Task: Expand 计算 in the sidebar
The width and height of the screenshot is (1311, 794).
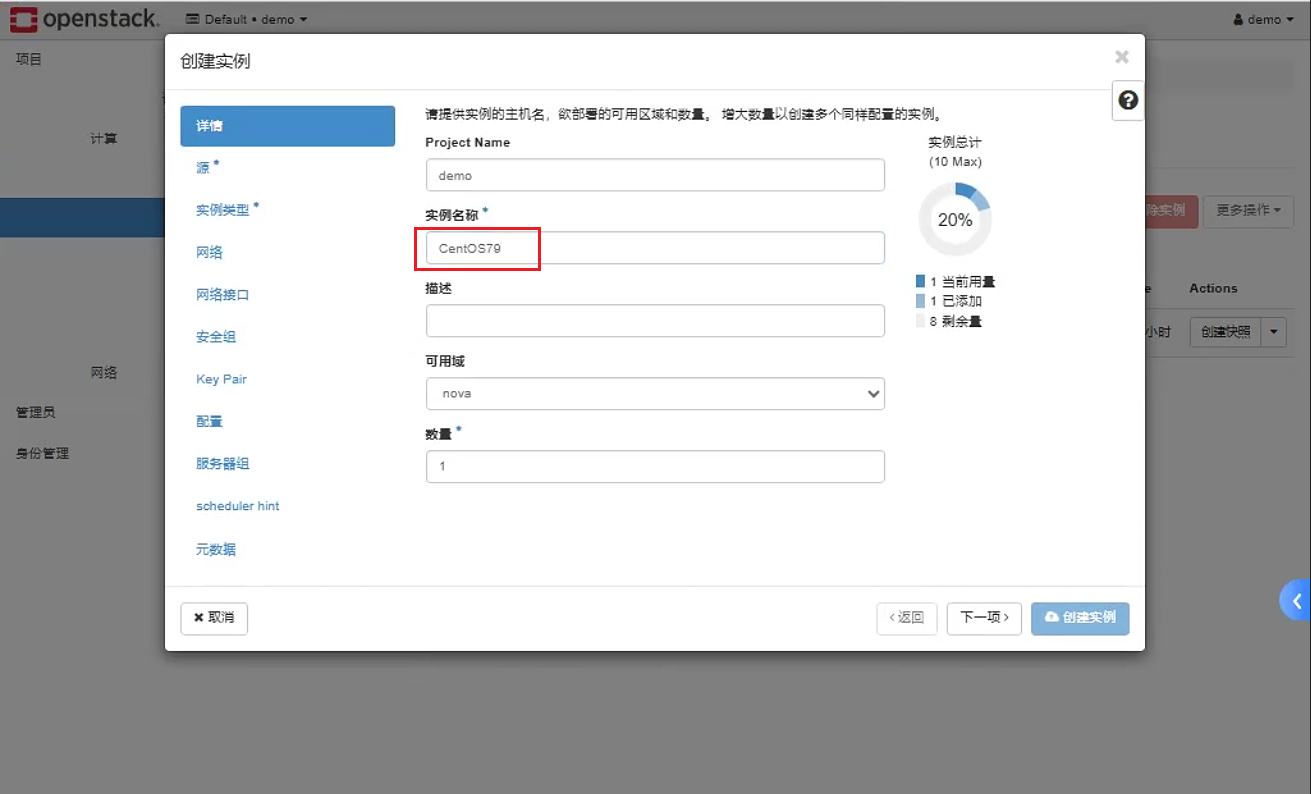Action: click(x=104, y=139)
